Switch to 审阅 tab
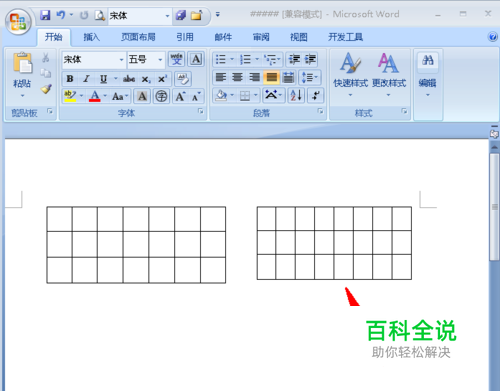Screen dimensions: 500x391 tap(261, 37)
